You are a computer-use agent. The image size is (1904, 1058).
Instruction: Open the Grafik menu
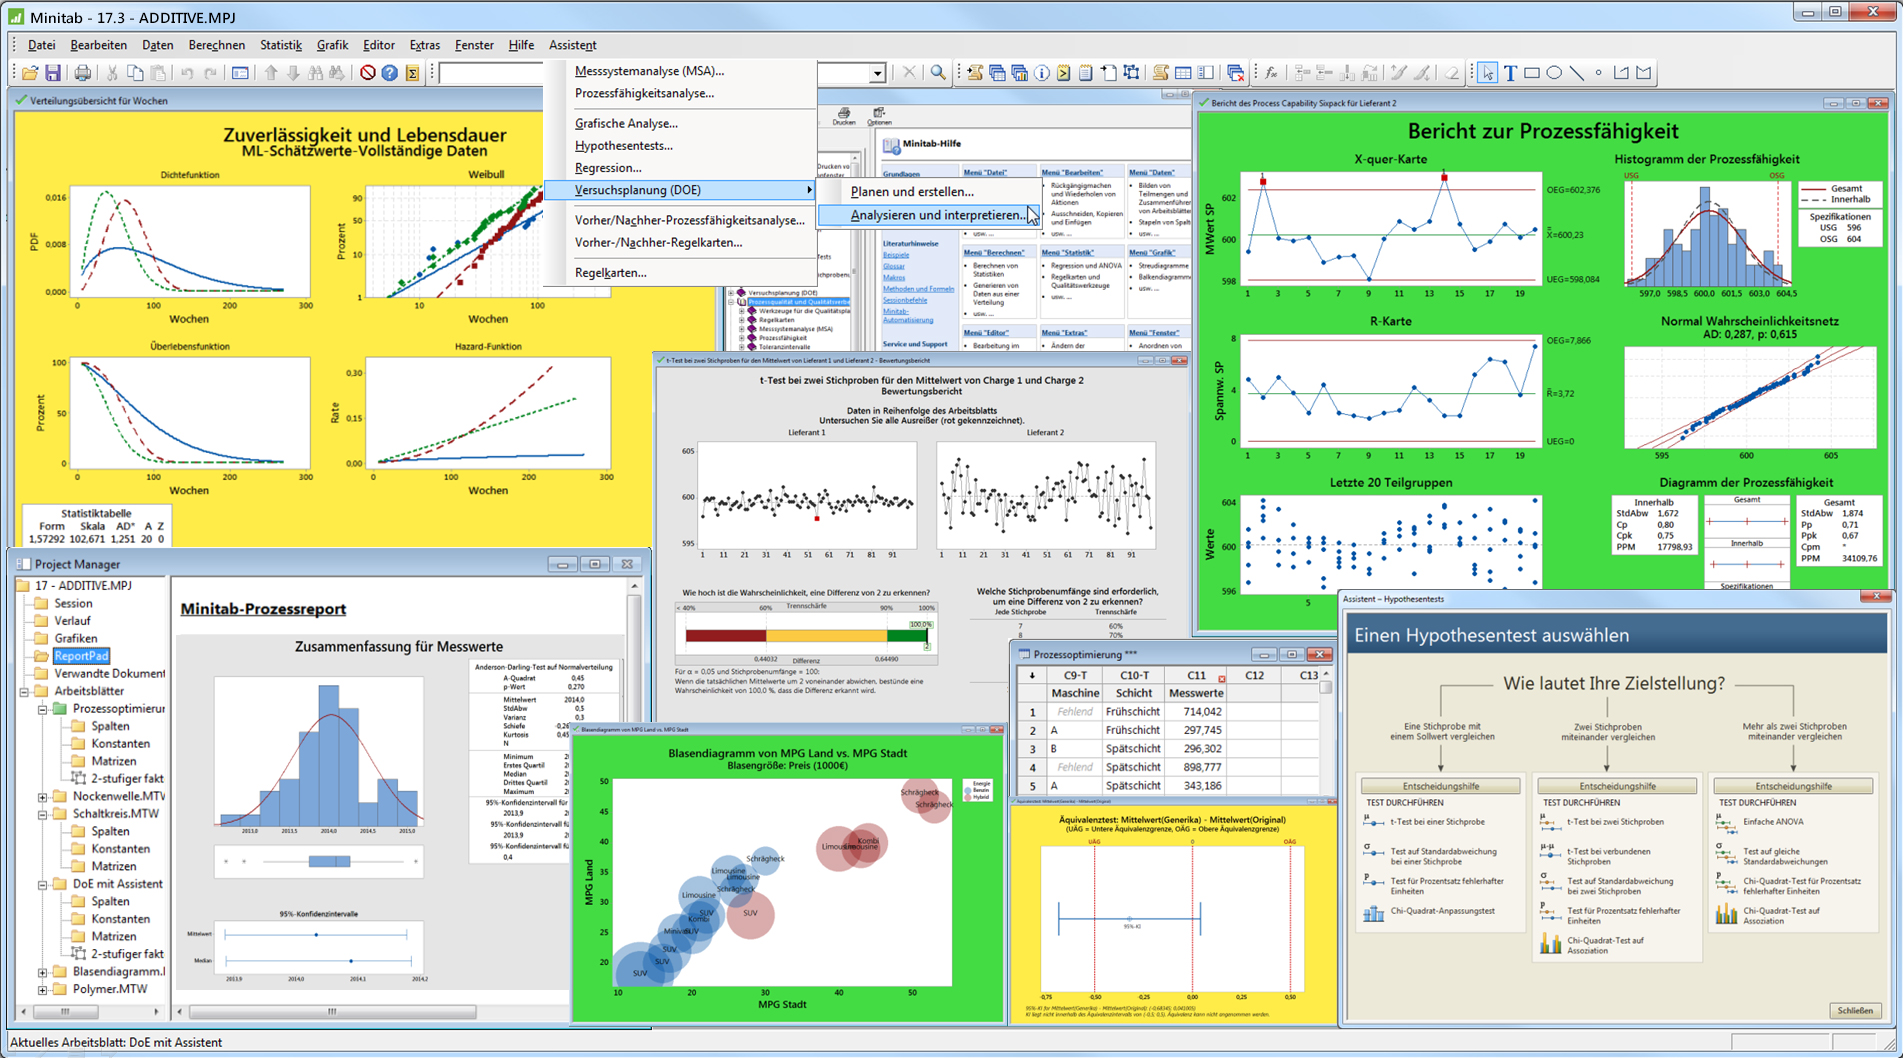tap(332, 45)
